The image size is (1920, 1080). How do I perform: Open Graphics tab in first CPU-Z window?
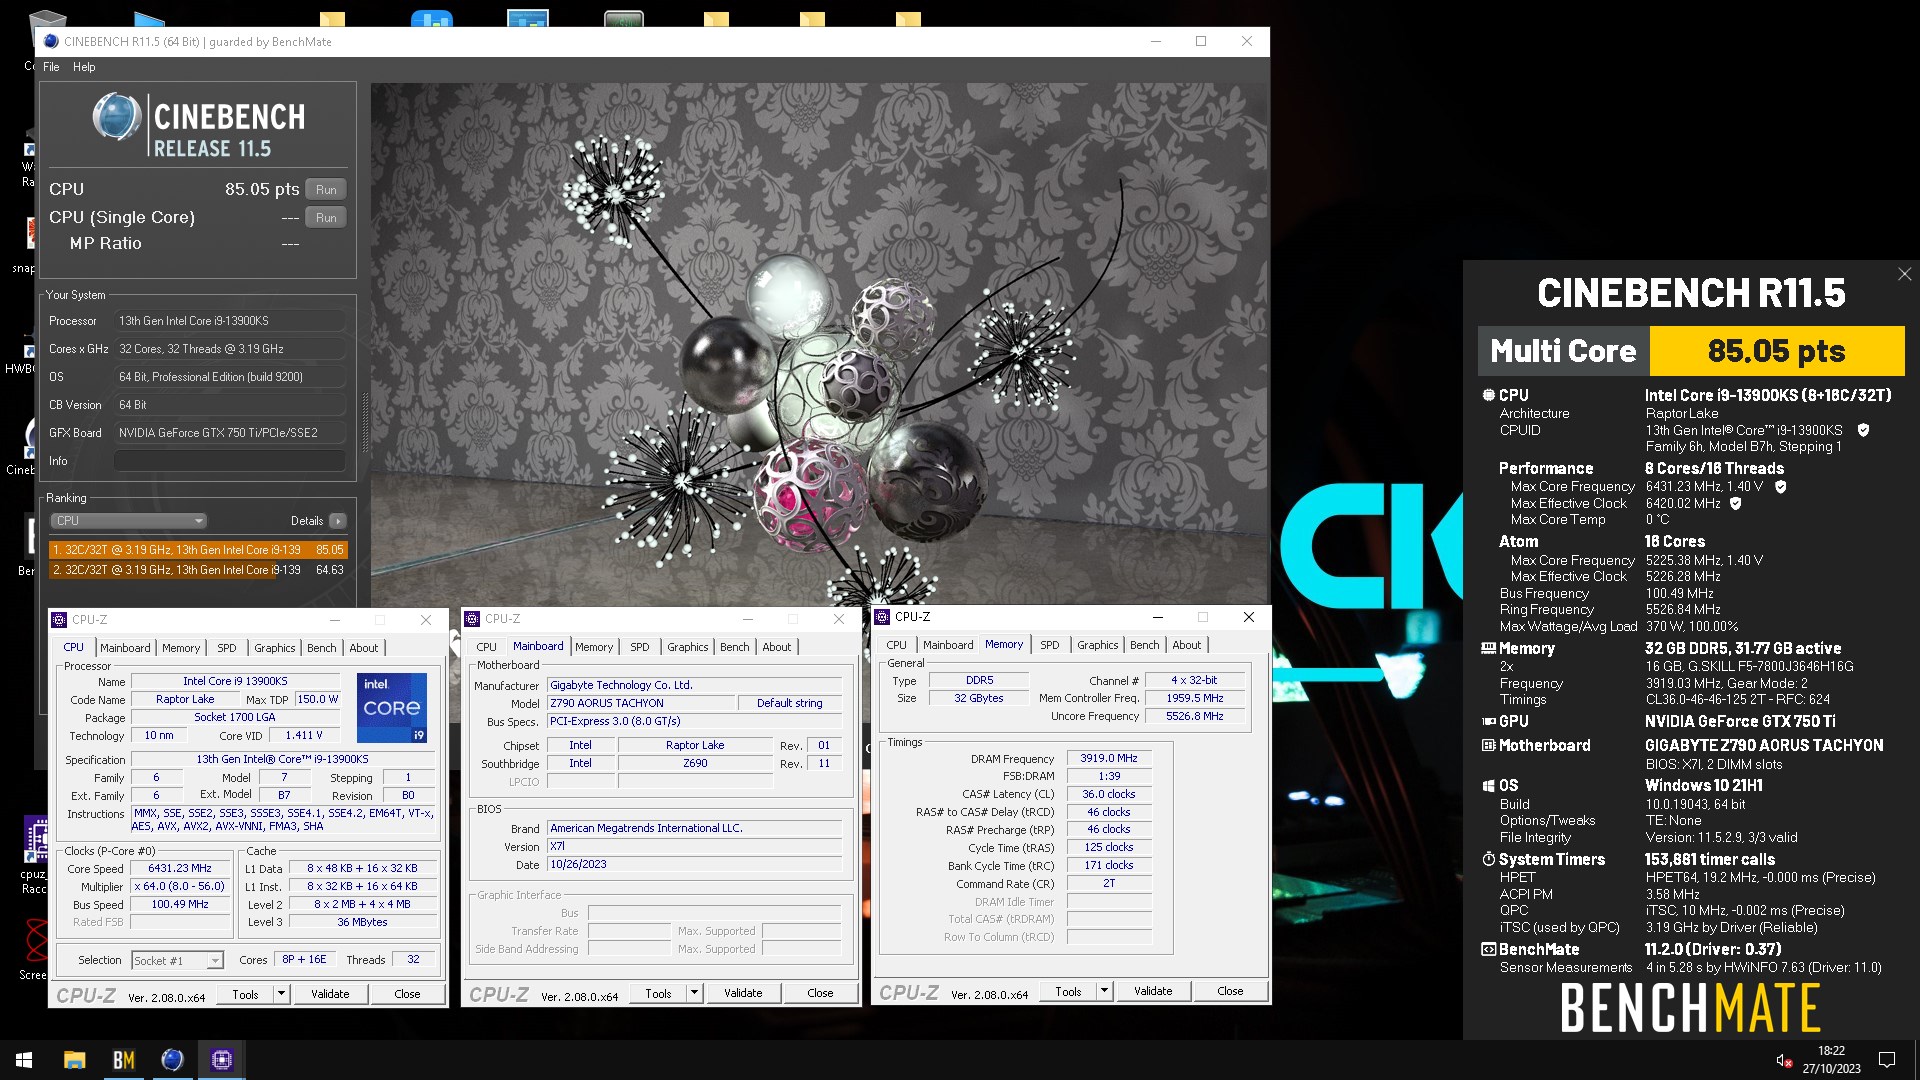tap(275, 648)
